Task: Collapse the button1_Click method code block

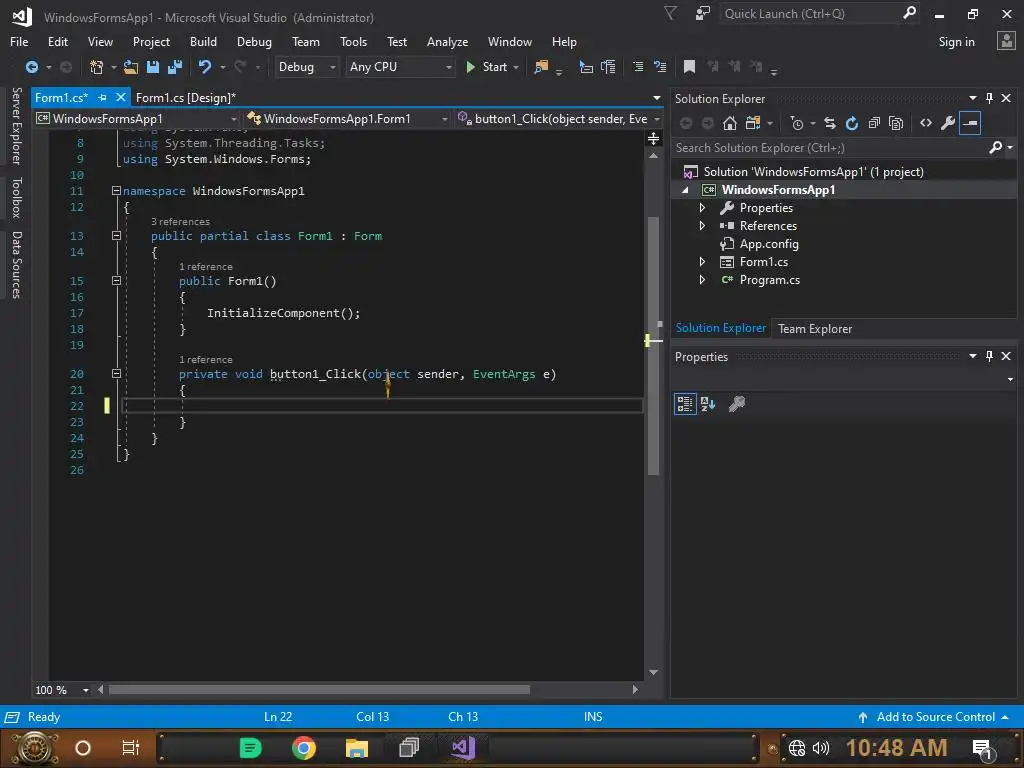Action: (x=116, y=374)
